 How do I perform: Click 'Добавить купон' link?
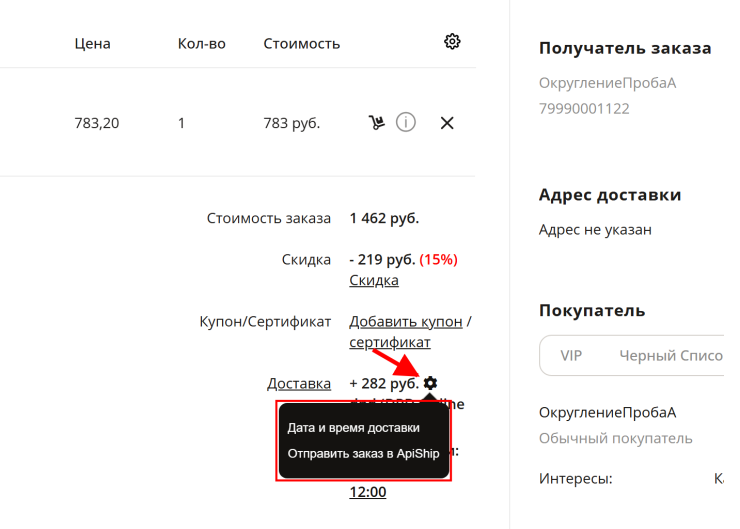coord(406,321)
